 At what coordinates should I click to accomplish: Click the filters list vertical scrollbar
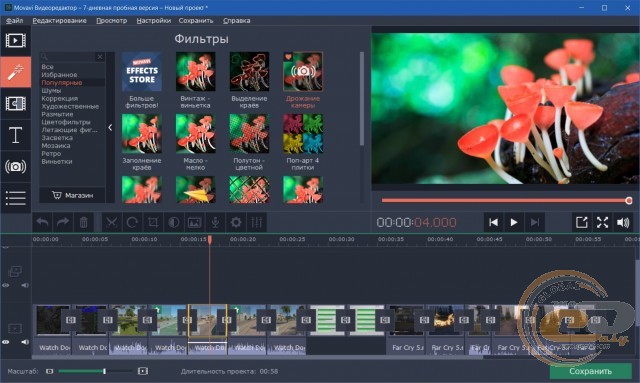click(362, 98)
